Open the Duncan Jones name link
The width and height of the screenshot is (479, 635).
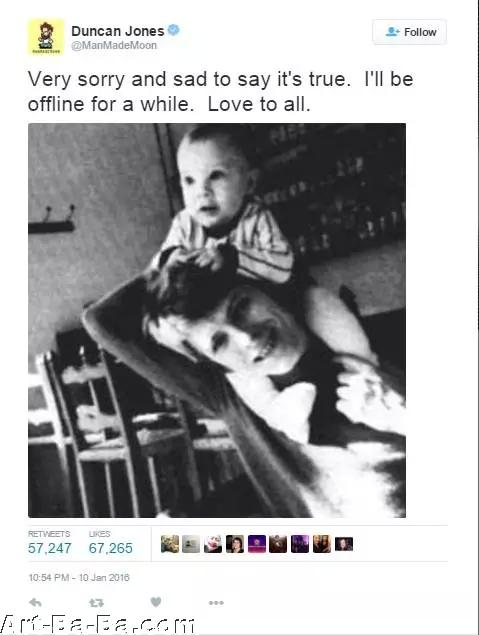(x=118, y=31)
